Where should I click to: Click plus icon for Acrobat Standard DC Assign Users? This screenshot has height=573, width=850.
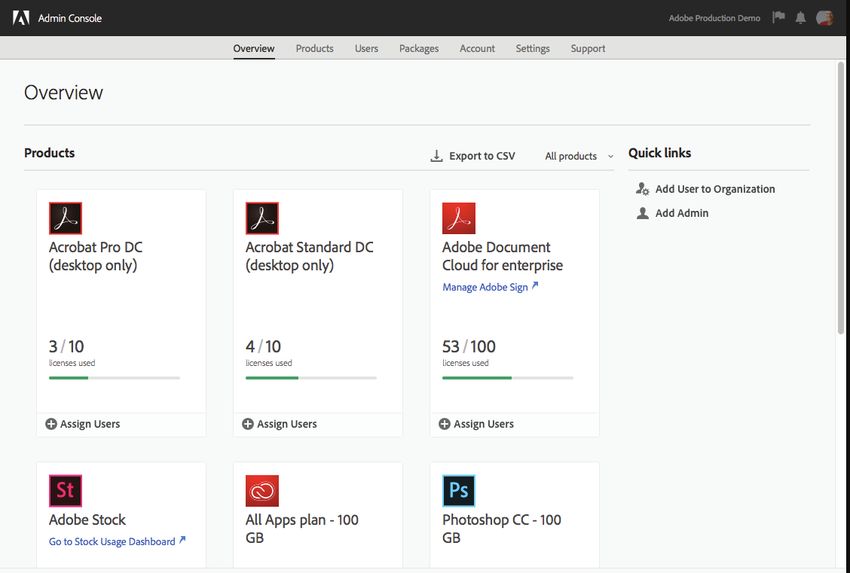click(248, 424)
